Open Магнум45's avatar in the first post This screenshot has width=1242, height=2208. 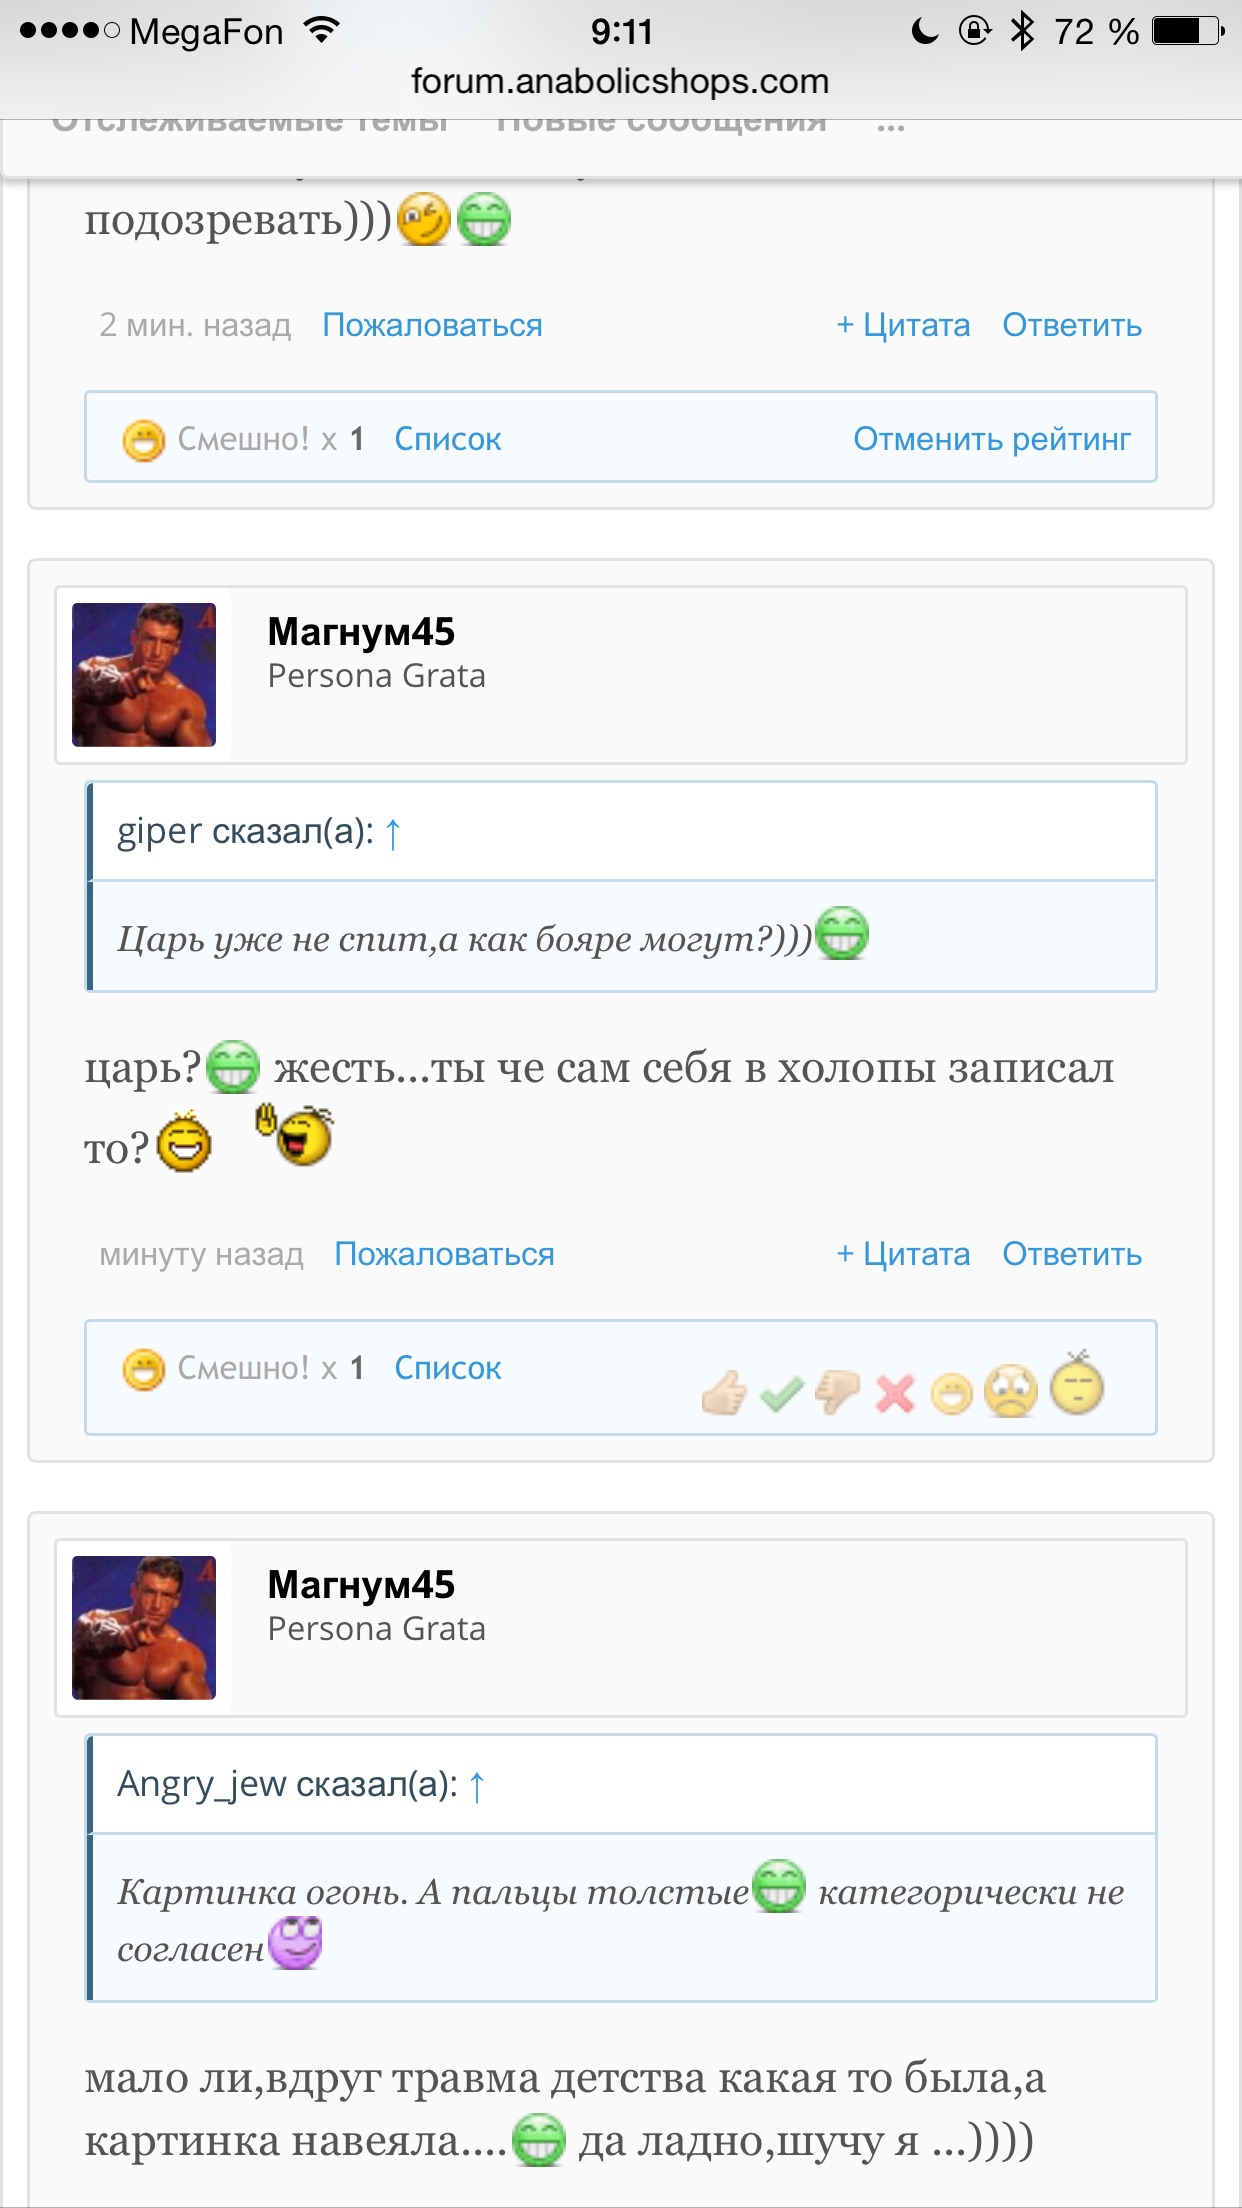tap(144, 675)
